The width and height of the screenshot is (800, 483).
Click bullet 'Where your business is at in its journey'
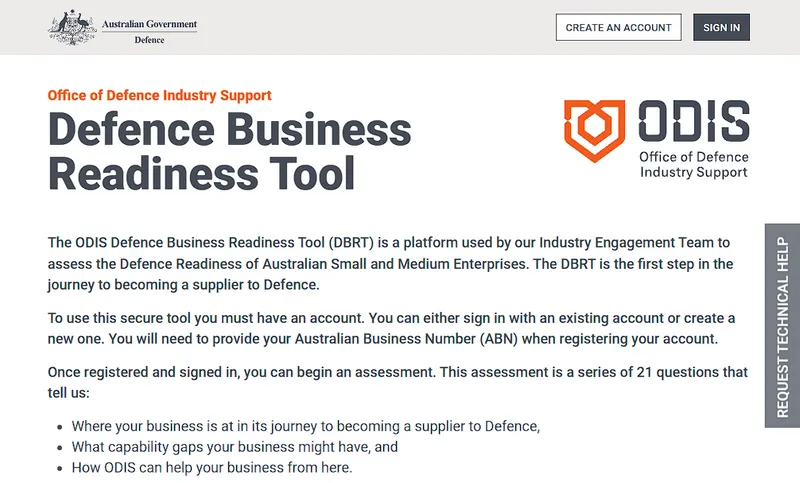306,426
